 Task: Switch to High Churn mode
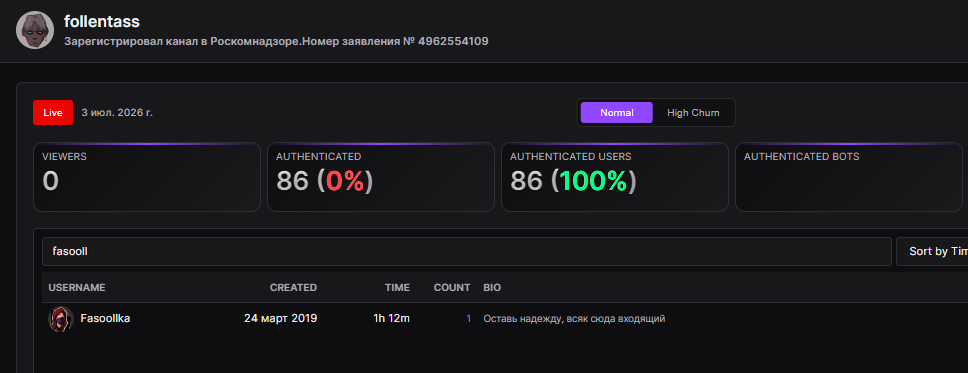coord(693,113)
